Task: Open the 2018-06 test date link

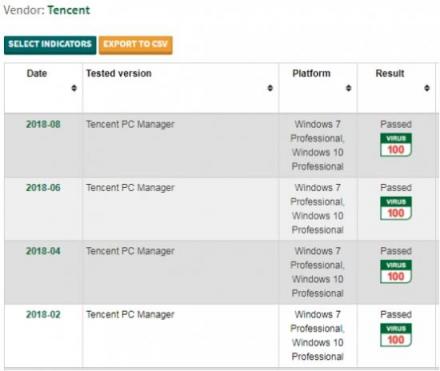Action: coord(43,188)
